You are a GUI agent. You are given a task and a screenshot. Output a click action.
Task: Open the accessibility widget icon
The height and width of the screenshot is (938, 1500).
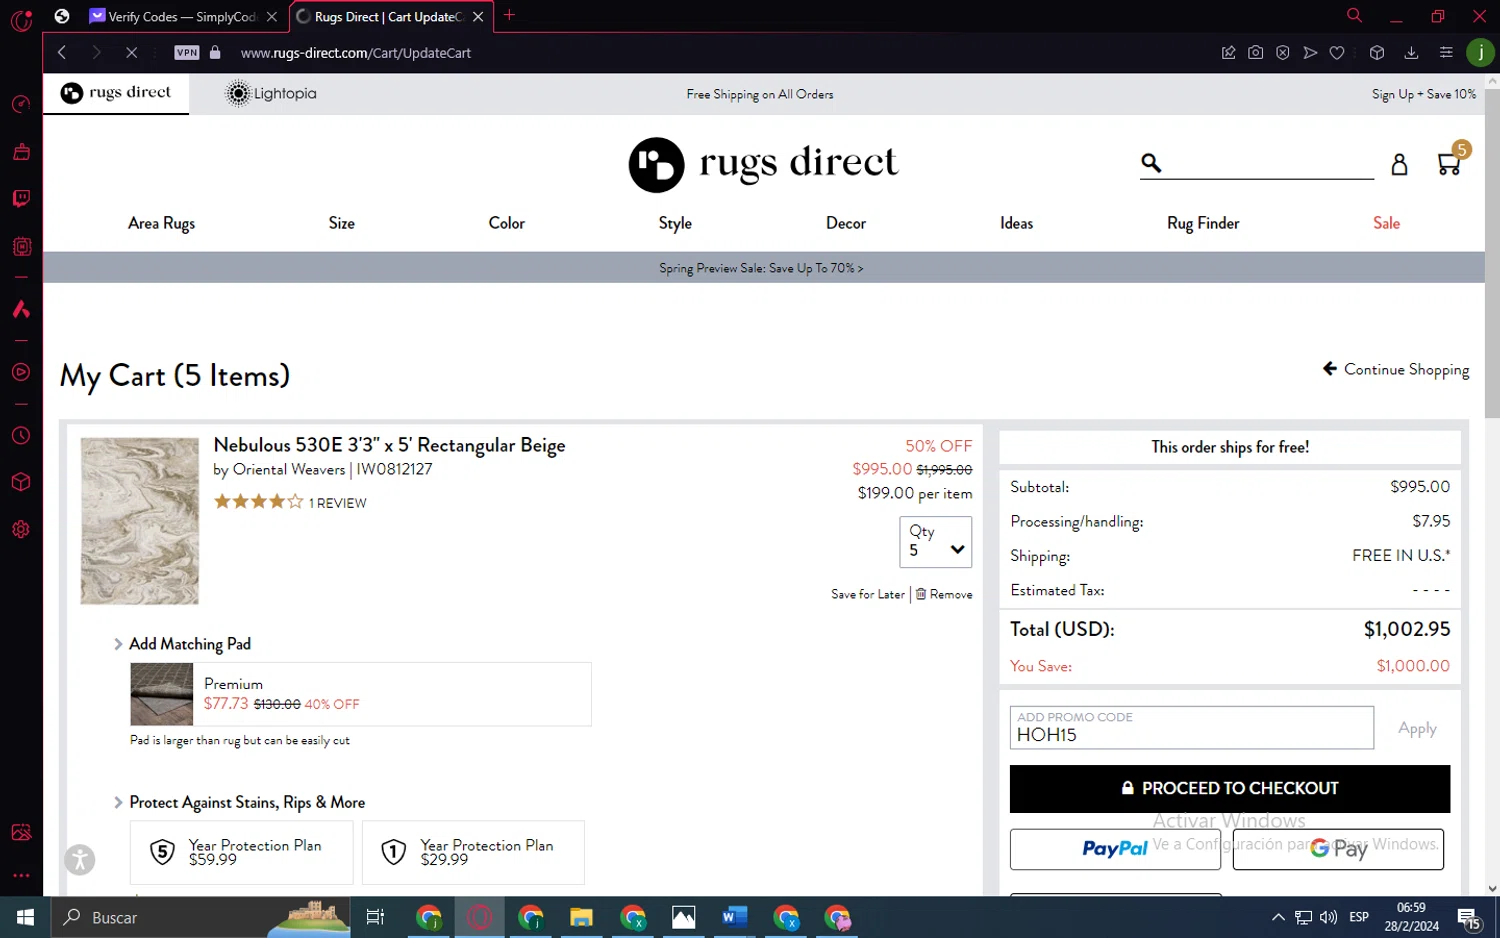click(80, 859)
